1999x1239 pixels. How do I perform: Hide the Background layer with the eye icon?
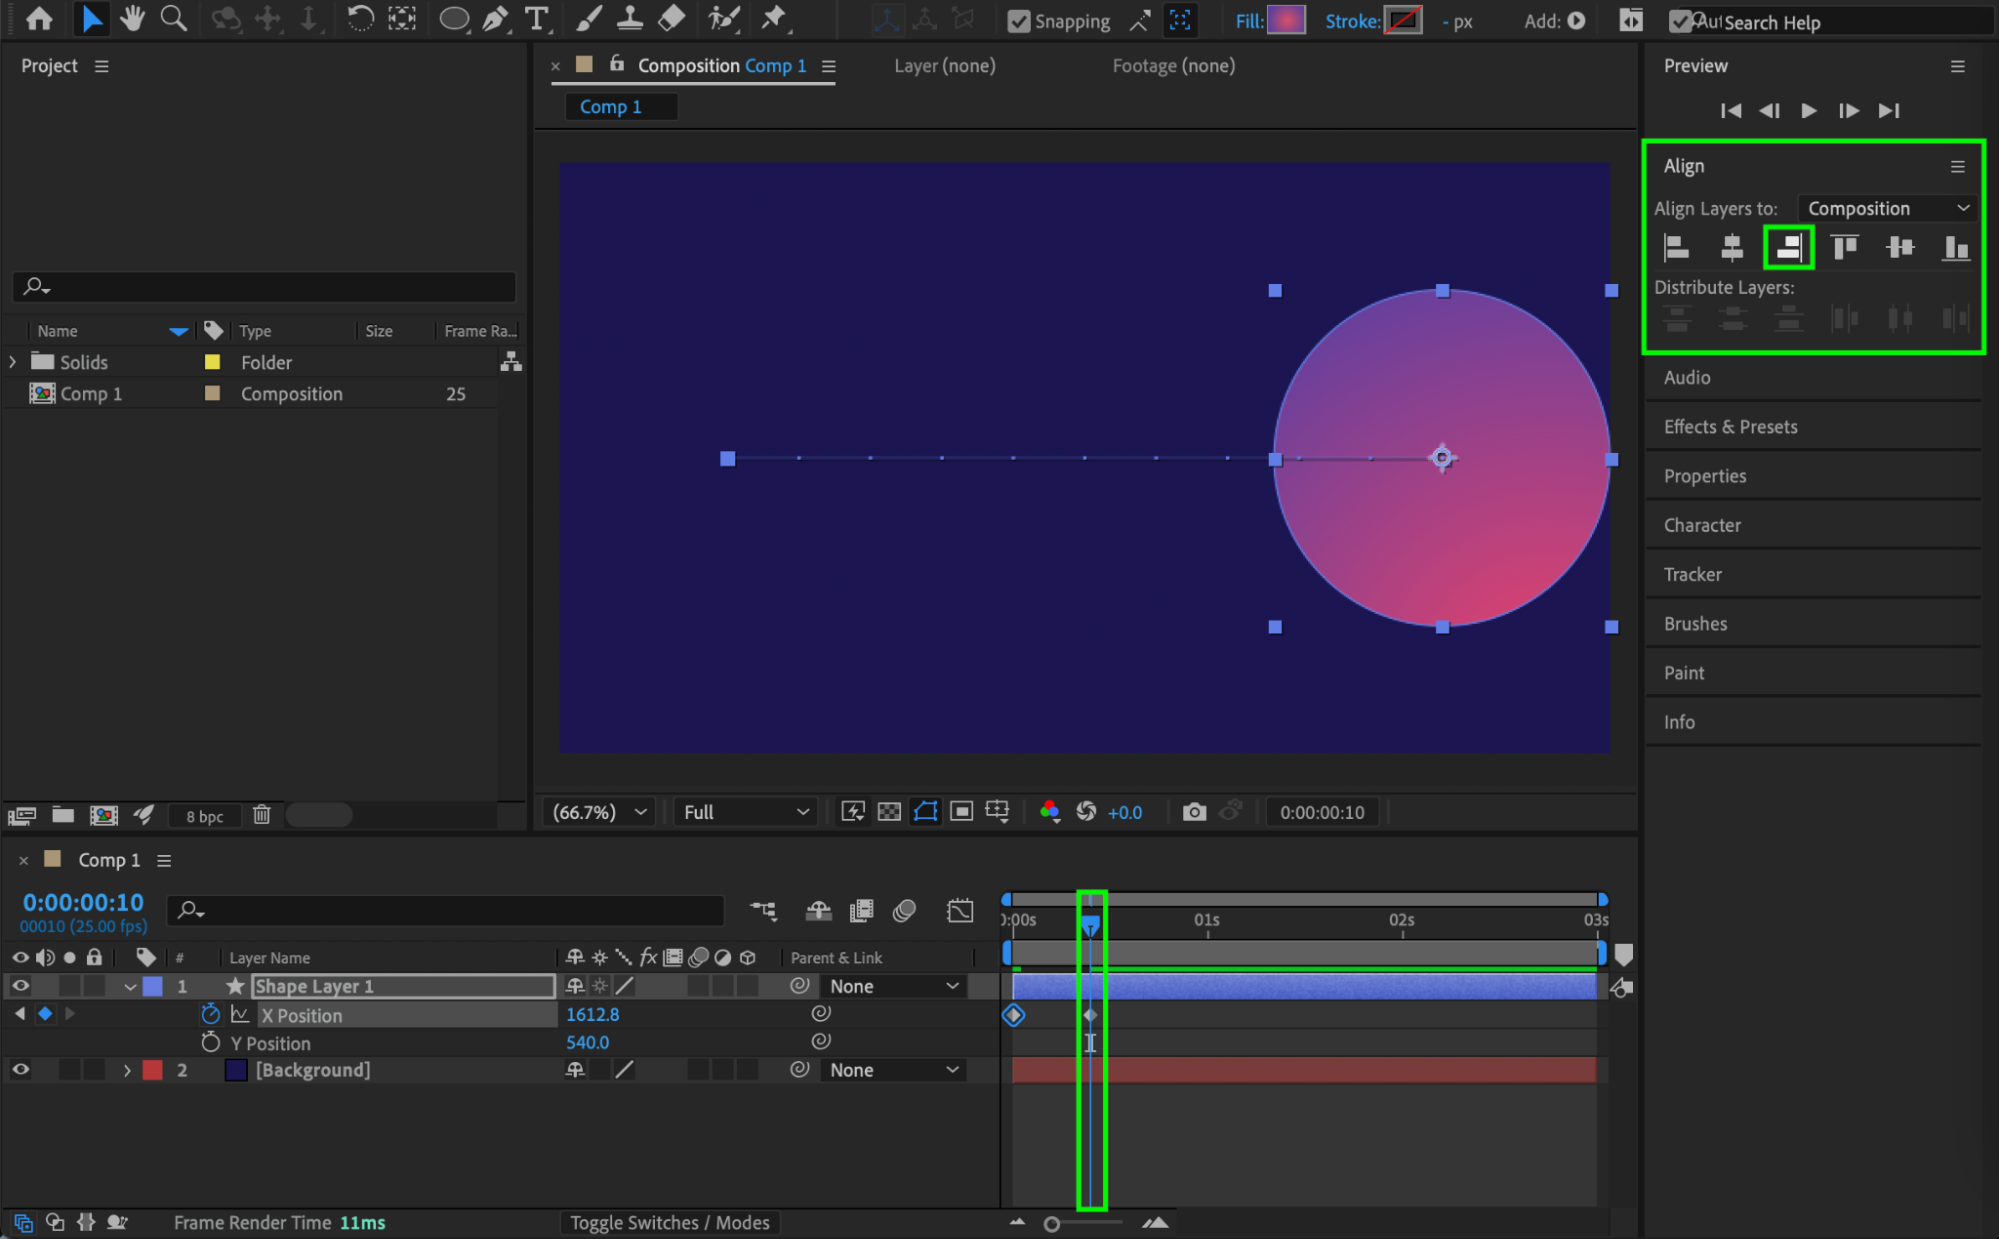point(20,1070)
